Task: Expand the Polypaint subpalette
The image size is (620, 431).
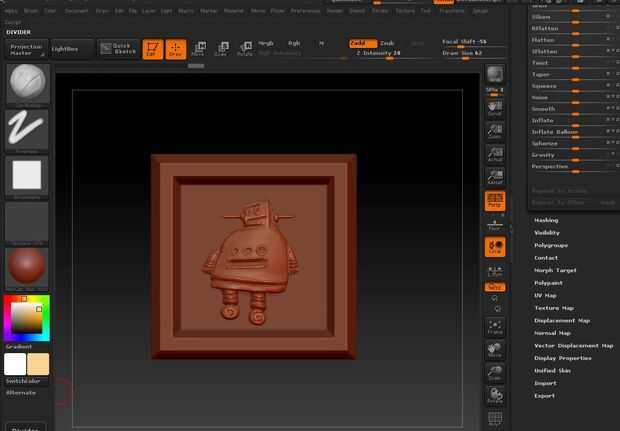Action: coord(548,283)
